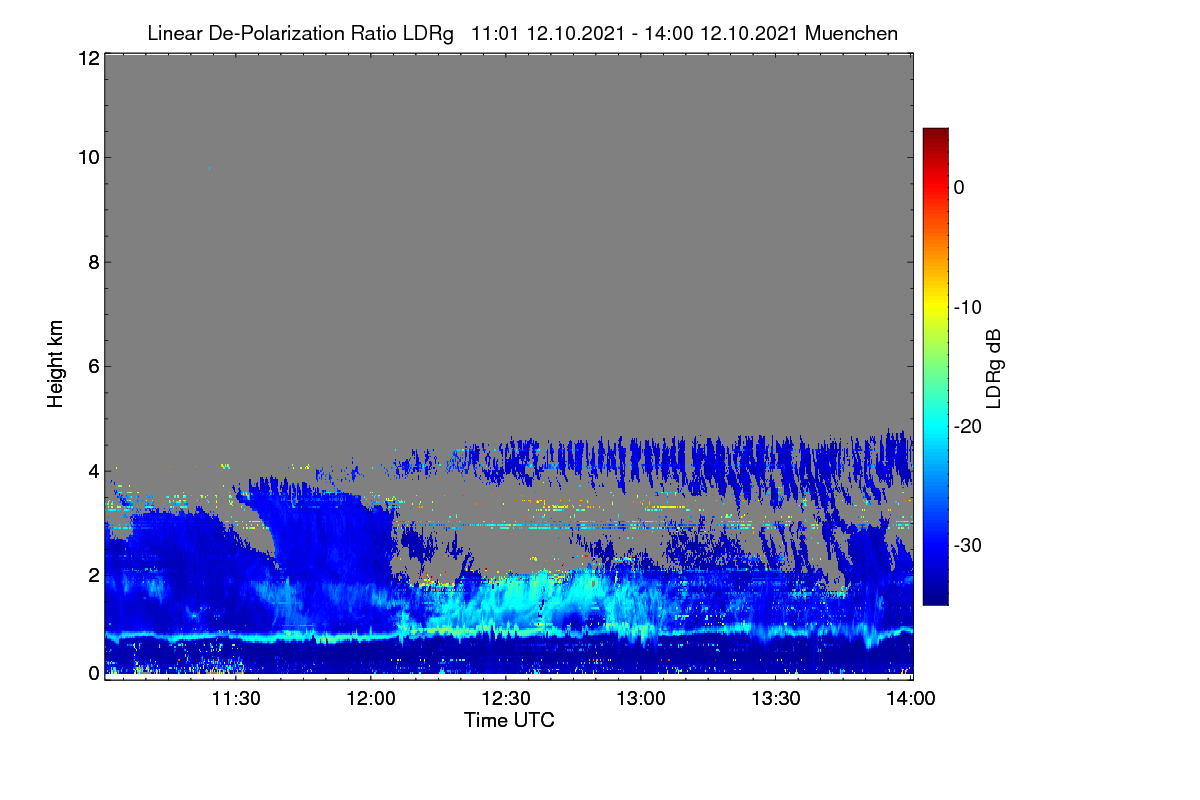Click the '11:30' time tick label

pyautogui.click(x=236, y=699)
